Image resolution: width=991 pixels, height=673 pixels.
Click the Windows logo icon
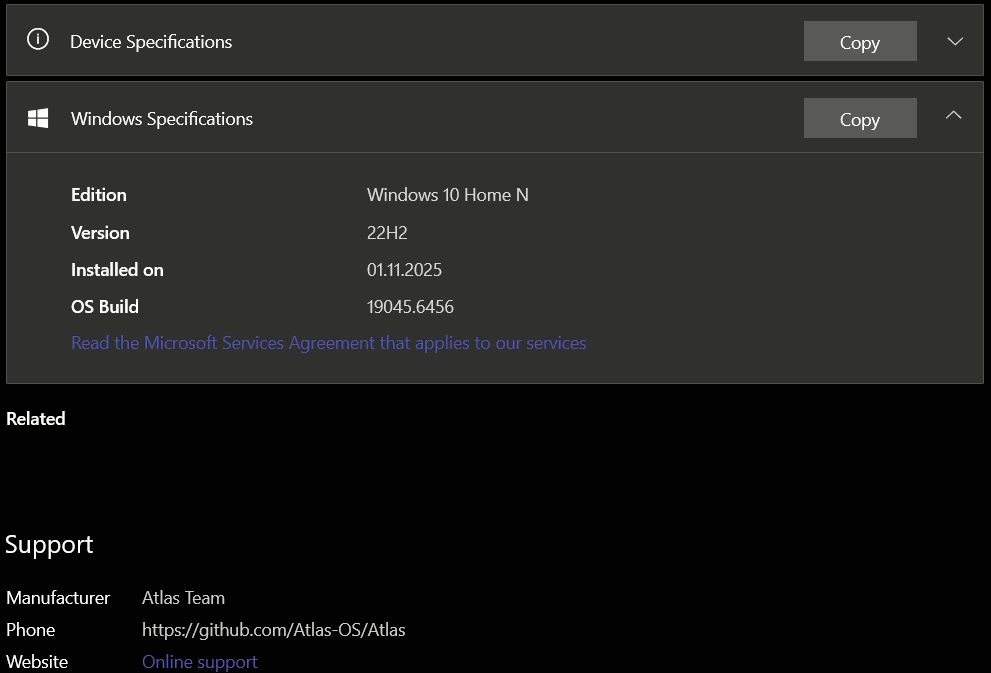click(38, 118)
